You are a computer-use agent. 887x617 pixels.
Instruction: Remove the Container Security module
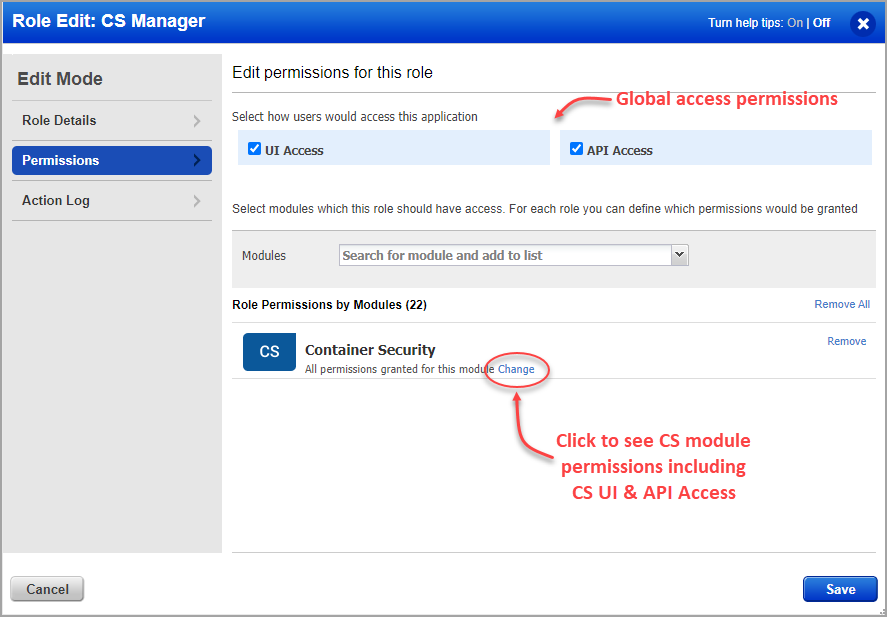tap(846, 341)
